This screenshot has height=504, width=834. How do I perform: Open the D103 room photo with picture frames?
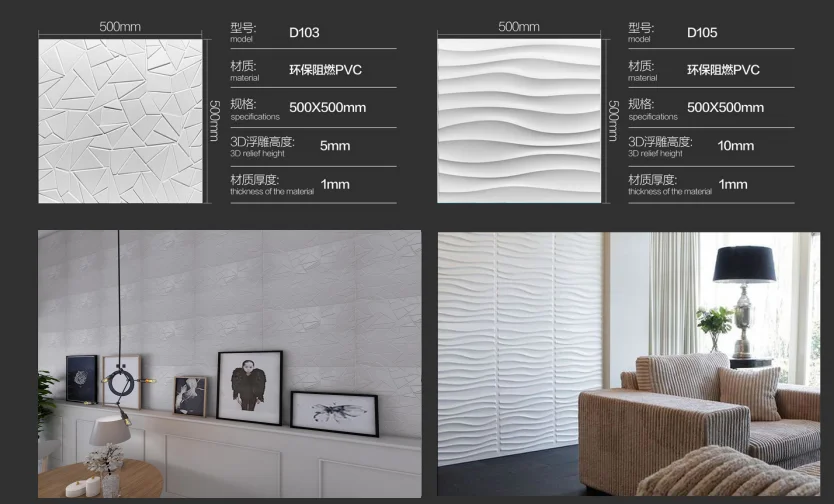[230, 364]
